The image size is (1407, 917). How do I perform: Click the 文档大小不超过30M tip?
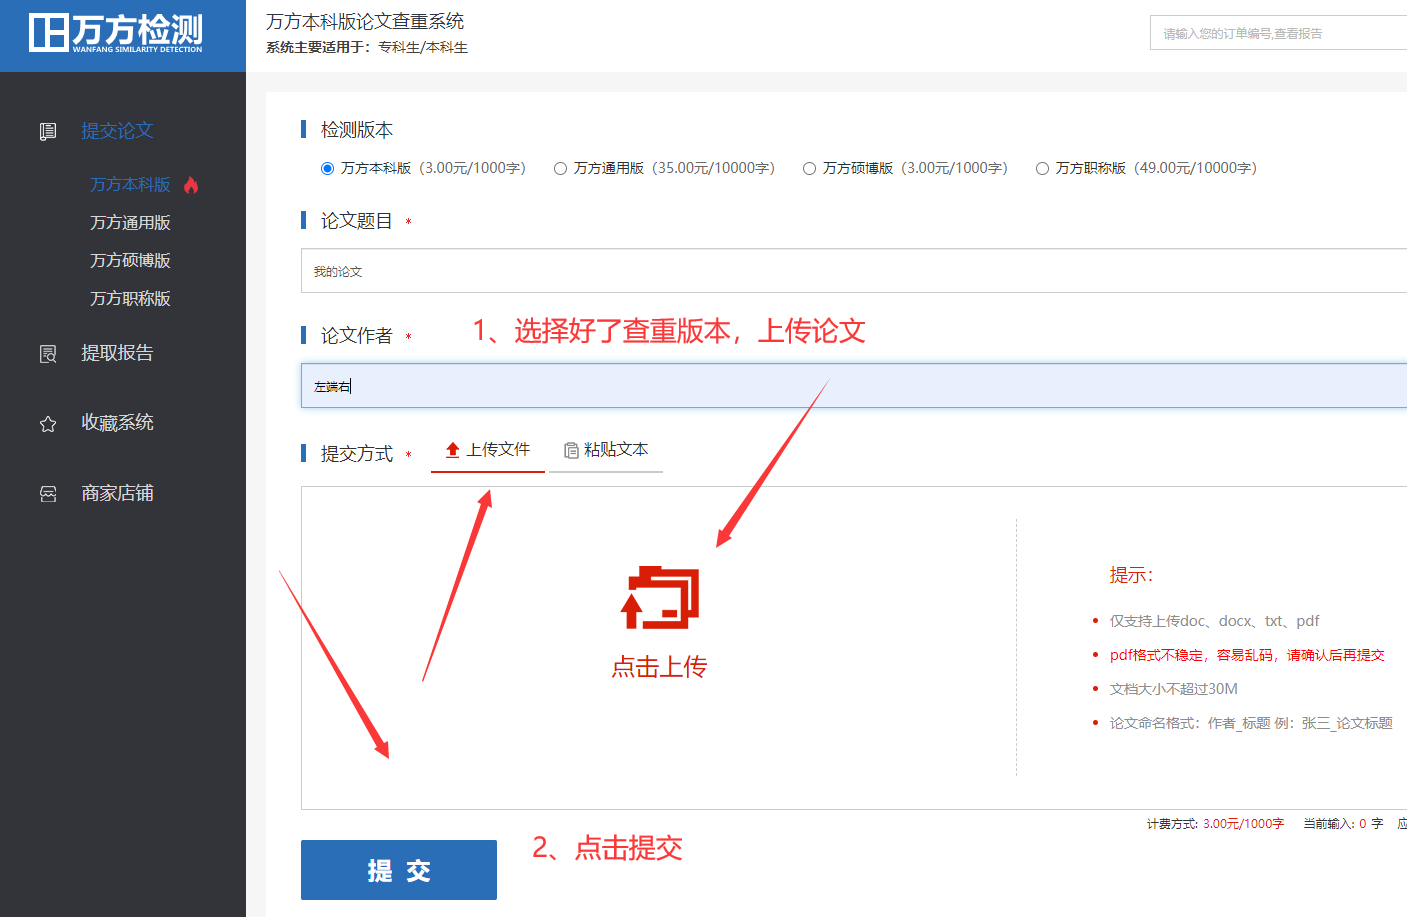click(x=1174, y=689)
